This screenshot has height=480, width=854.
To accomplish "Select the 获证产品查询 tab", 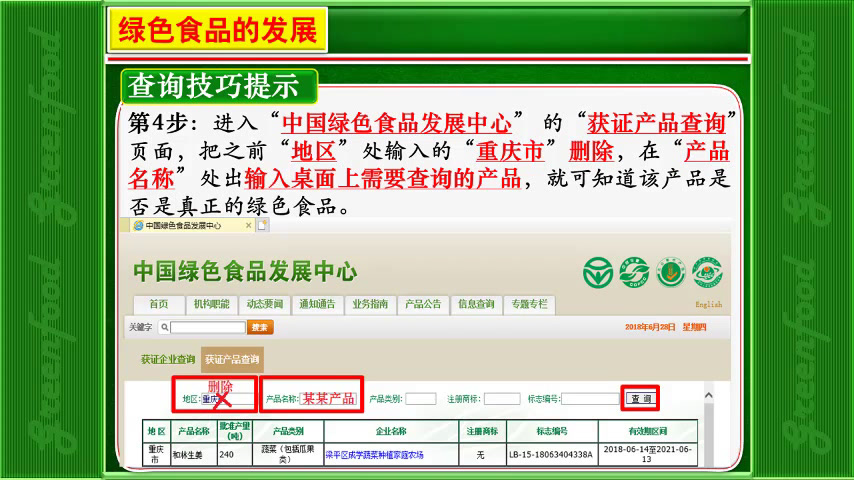I will click(x=232, y=360).
